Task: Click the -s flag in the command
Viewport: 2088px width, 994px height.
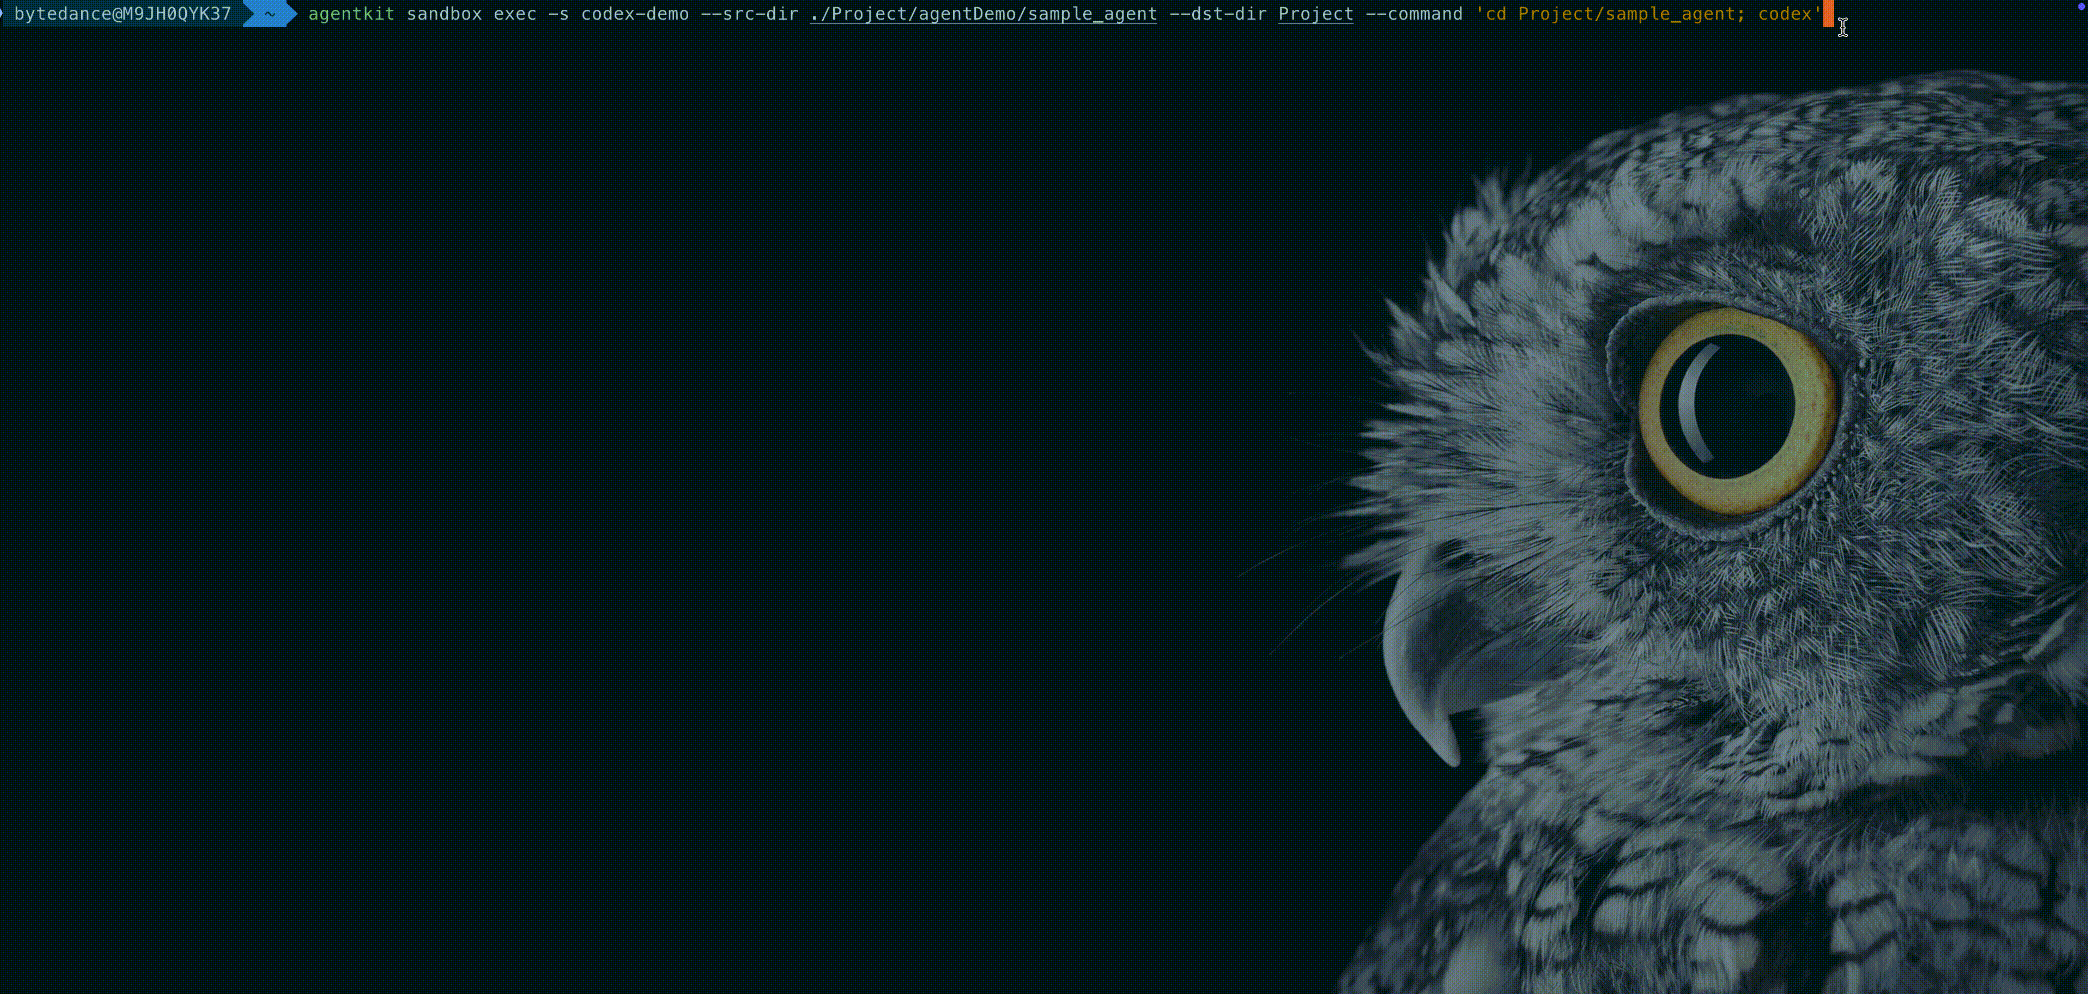Action: pyautogui.click(x=559, y=14)
